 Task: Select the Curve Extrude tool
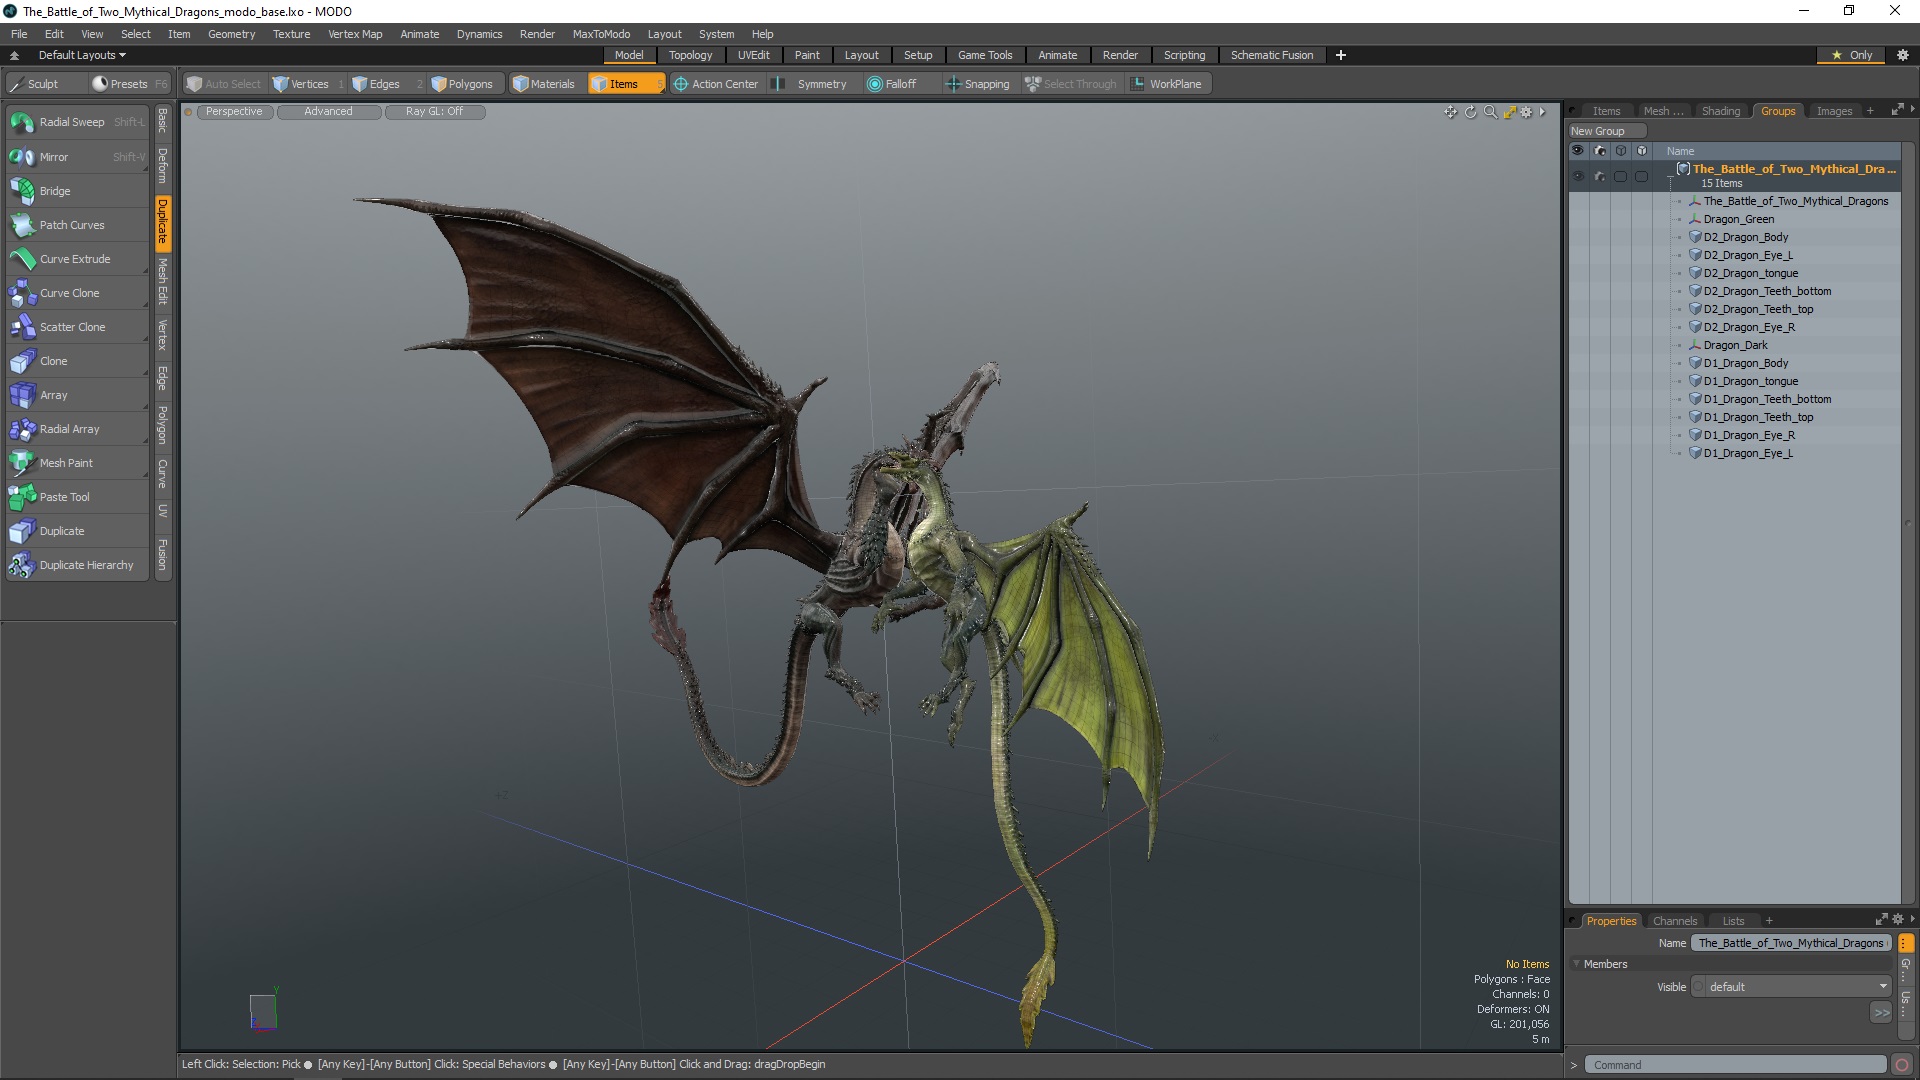[x=77, y=259]
